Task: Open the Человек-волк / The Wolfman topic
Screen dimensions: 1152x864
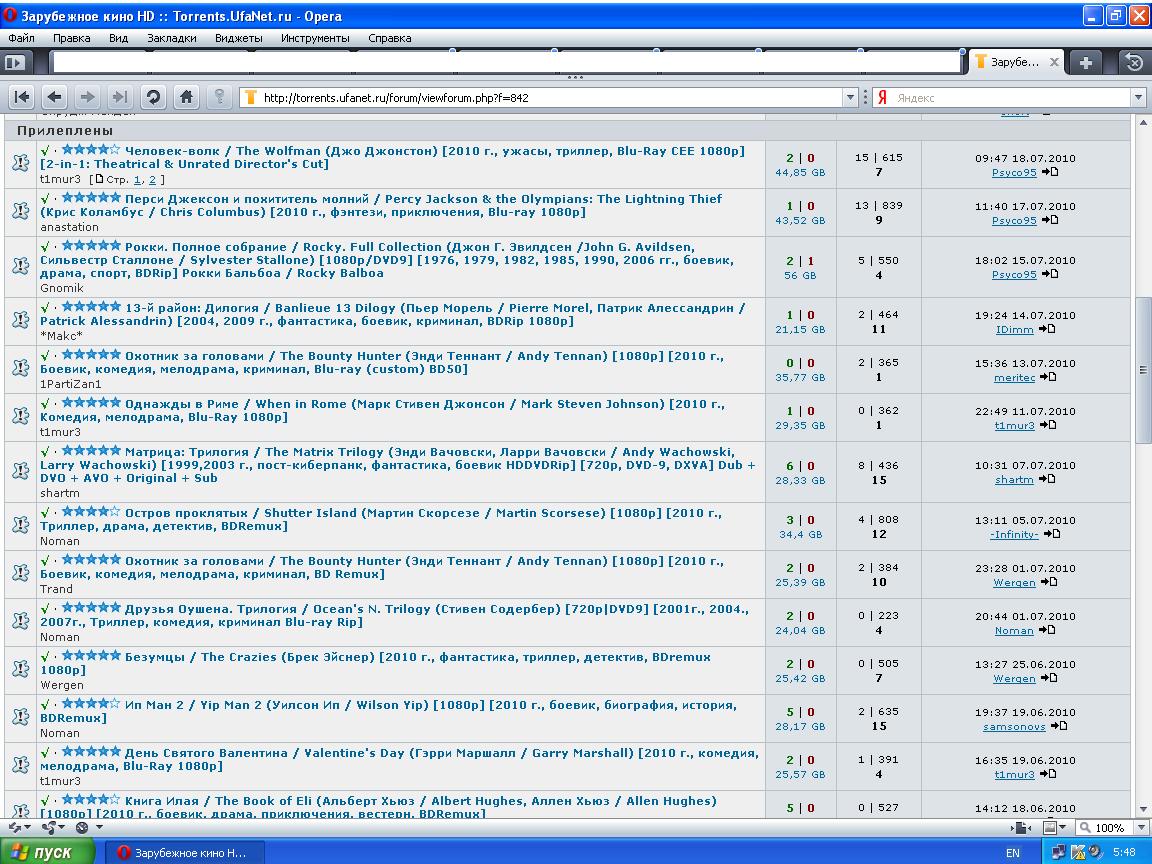Action: [x=392, y=157]
